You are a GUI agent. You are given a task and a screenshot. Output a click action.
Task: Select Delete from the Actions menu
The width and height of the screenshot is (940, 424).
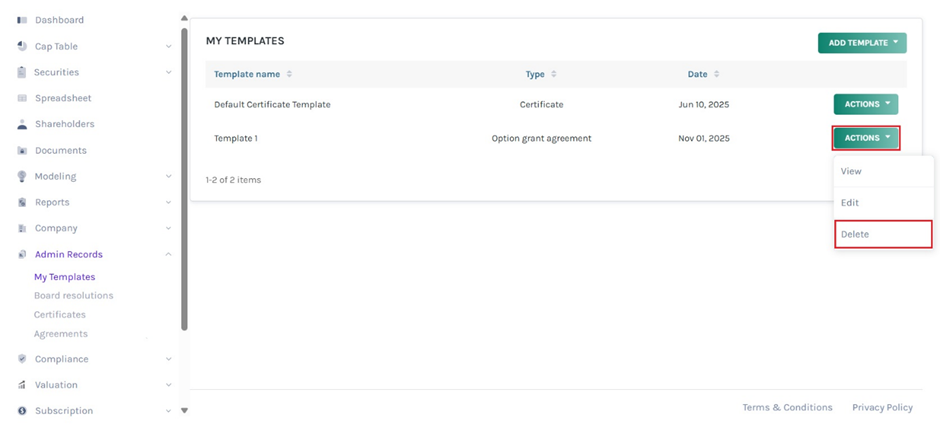click(882, 234)
